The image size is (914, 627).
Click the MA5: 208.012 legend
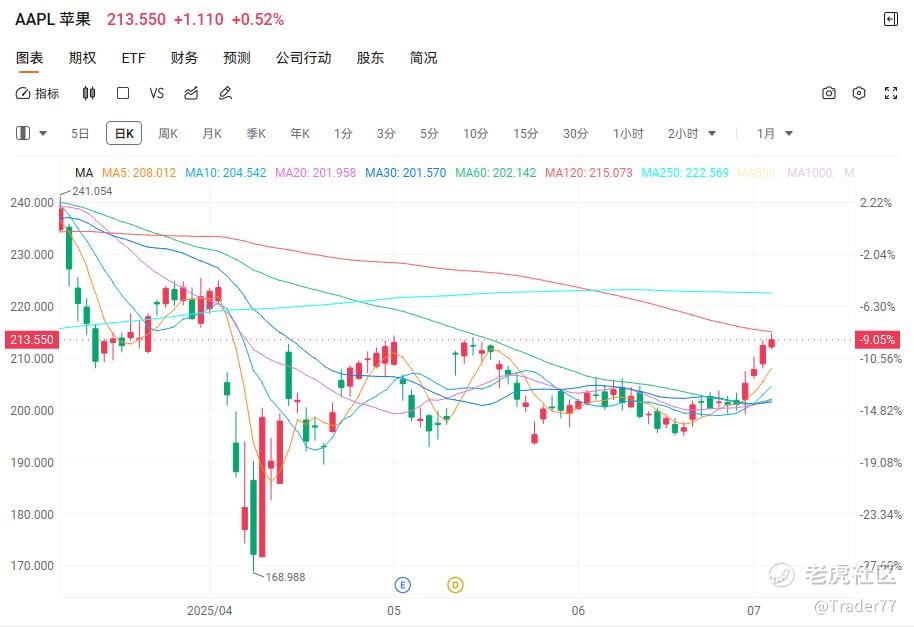[139, 172]
